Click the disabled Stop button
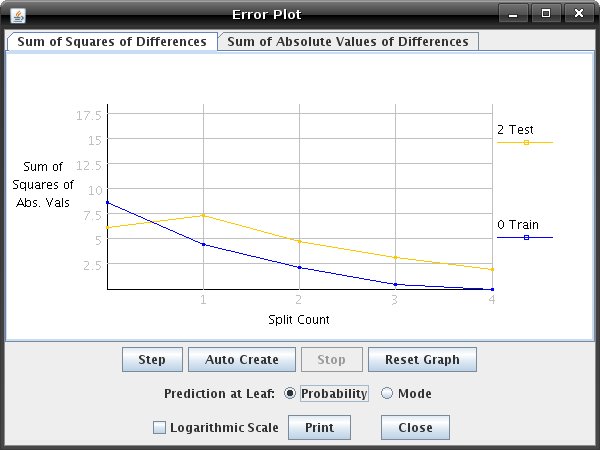Screen dimensions: 600x450 tap(332, 360)
